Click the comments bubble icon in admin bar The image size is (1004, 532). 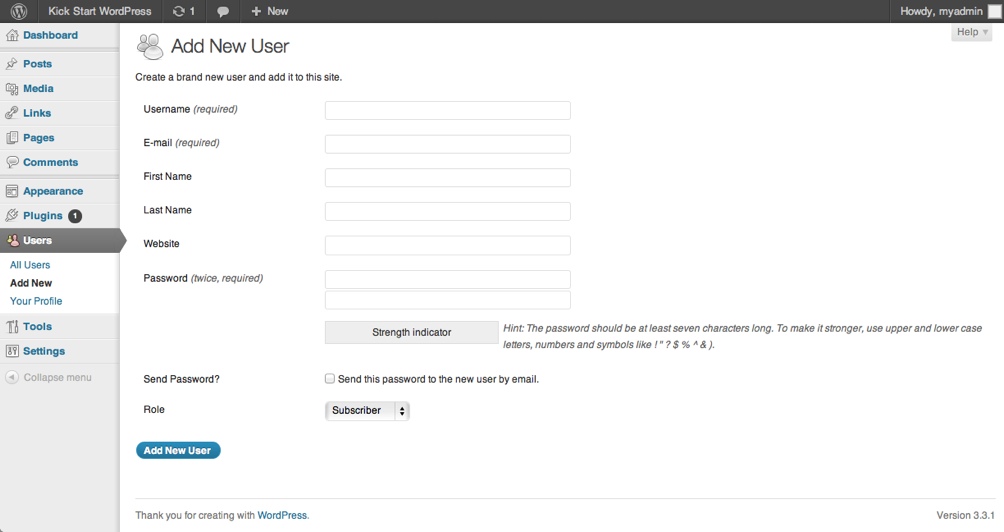223,11
